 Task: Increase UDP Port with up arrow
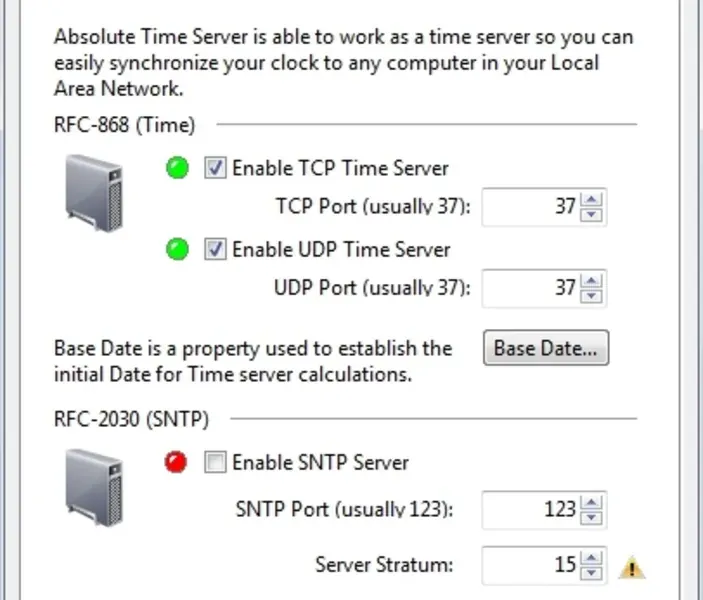tap(592, 282)
